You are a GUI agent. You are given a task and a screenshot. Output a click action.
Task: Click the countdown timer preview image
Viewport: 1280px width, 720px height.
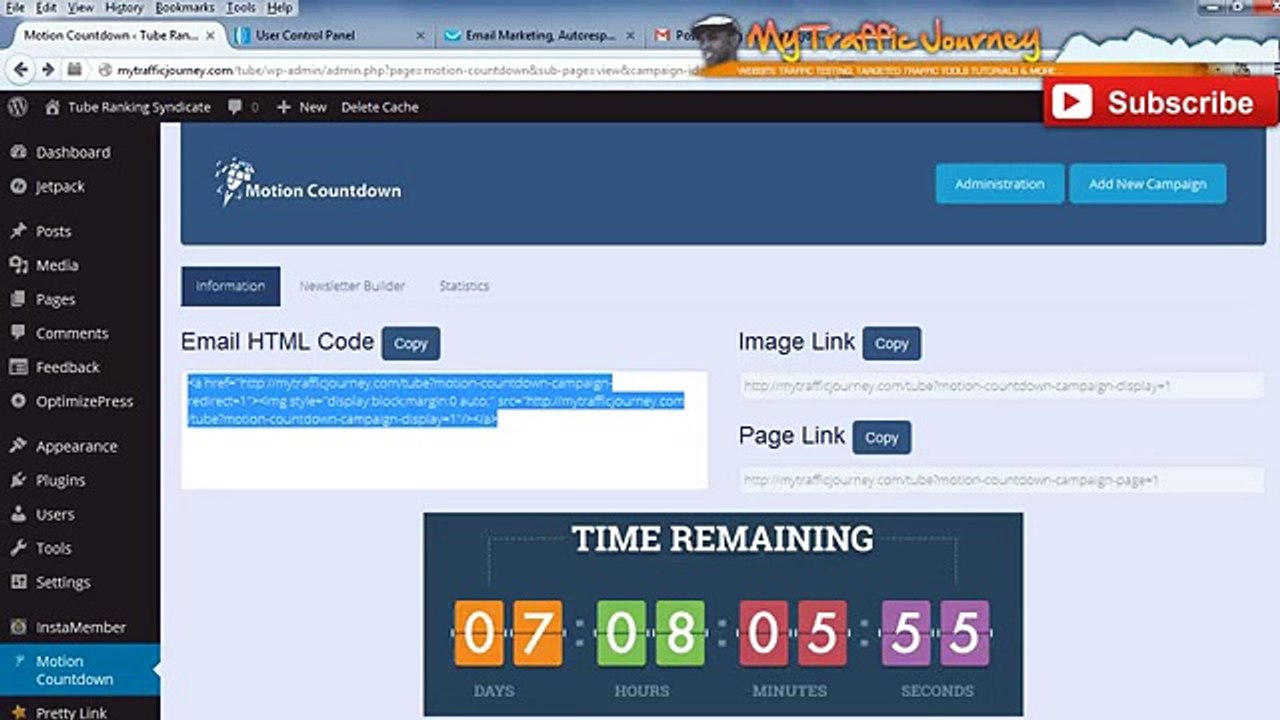[723, 614]
